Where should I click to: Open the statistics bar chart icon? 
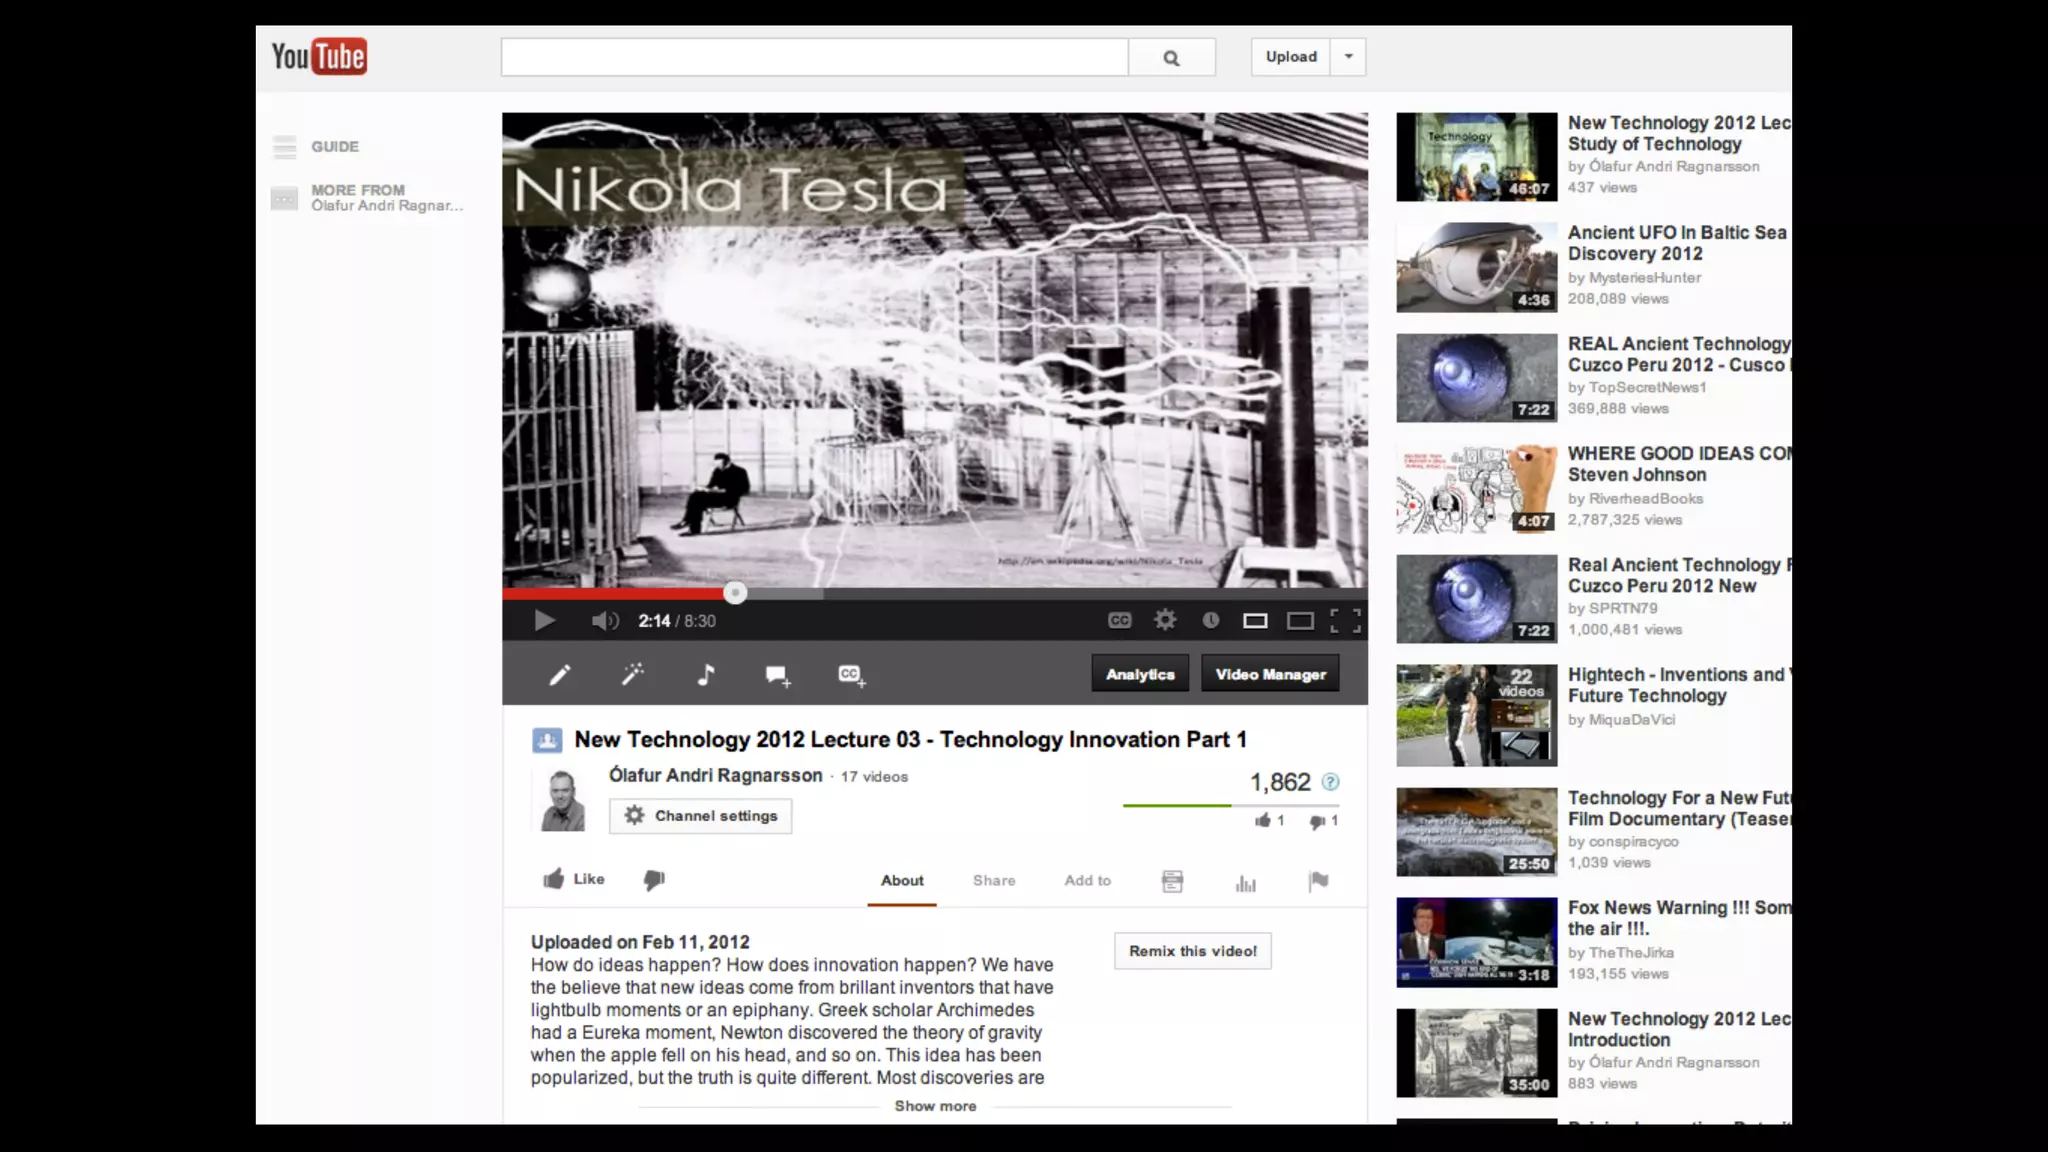1245,882
